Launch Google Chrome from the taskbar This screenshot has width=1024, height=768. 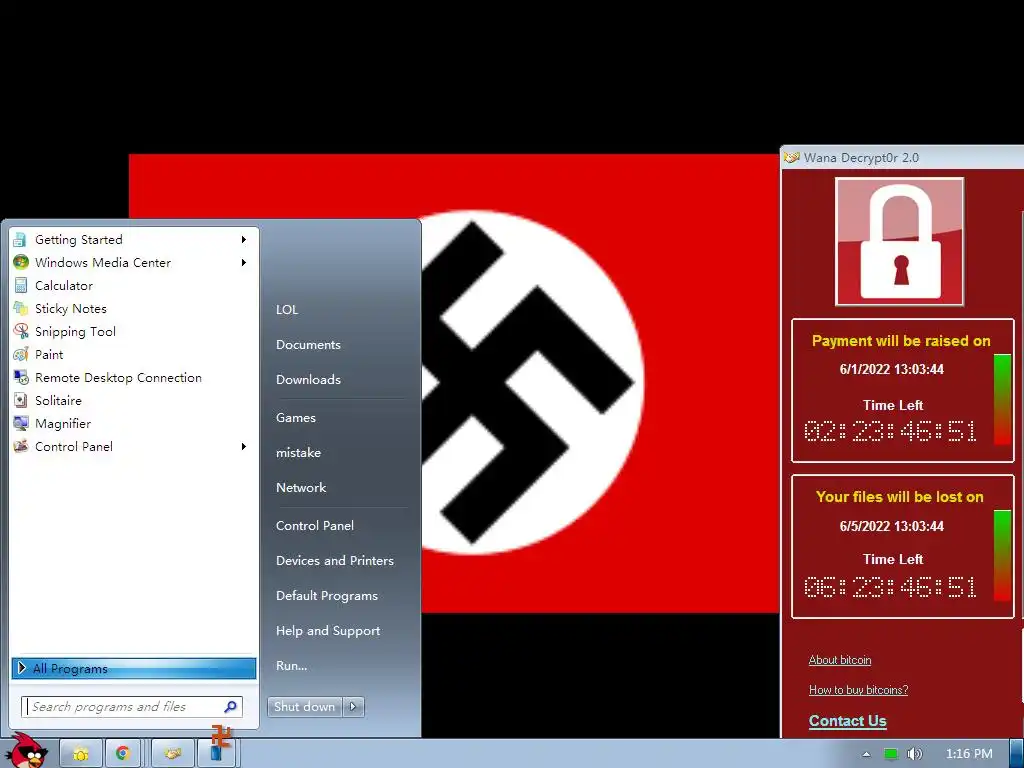pos(122,754)
